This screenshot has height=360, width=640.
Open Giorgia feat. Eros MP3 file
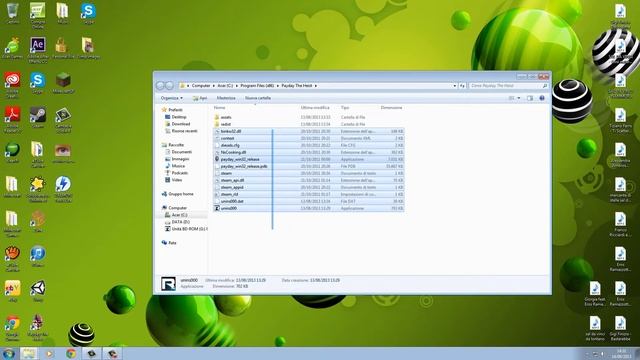click(x=595, y=293)
